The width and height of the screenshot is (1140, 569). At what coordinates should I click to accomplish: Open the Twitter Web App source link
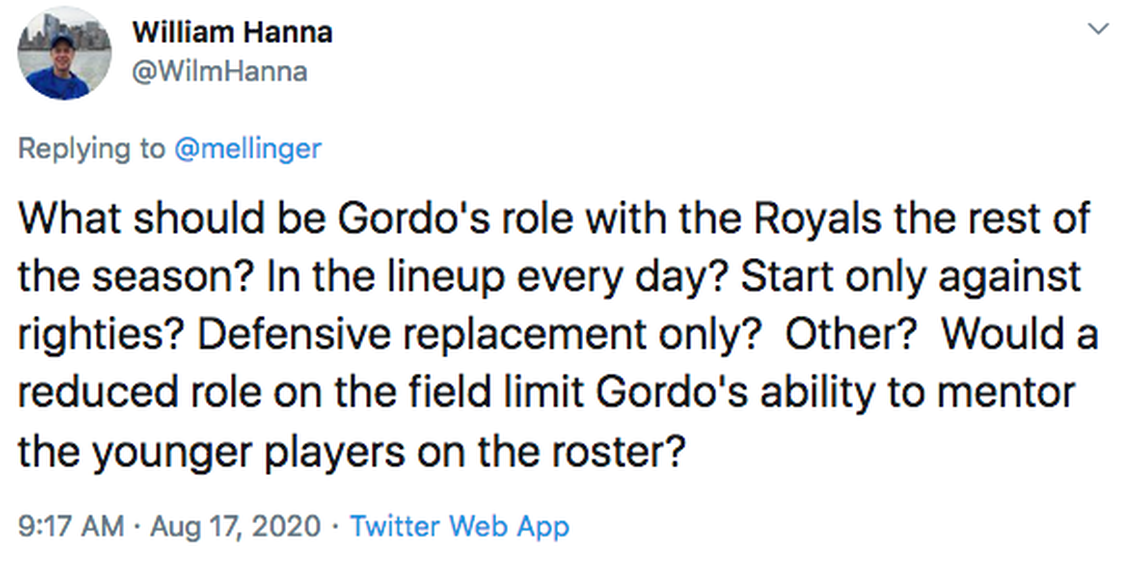pos(459,525)
